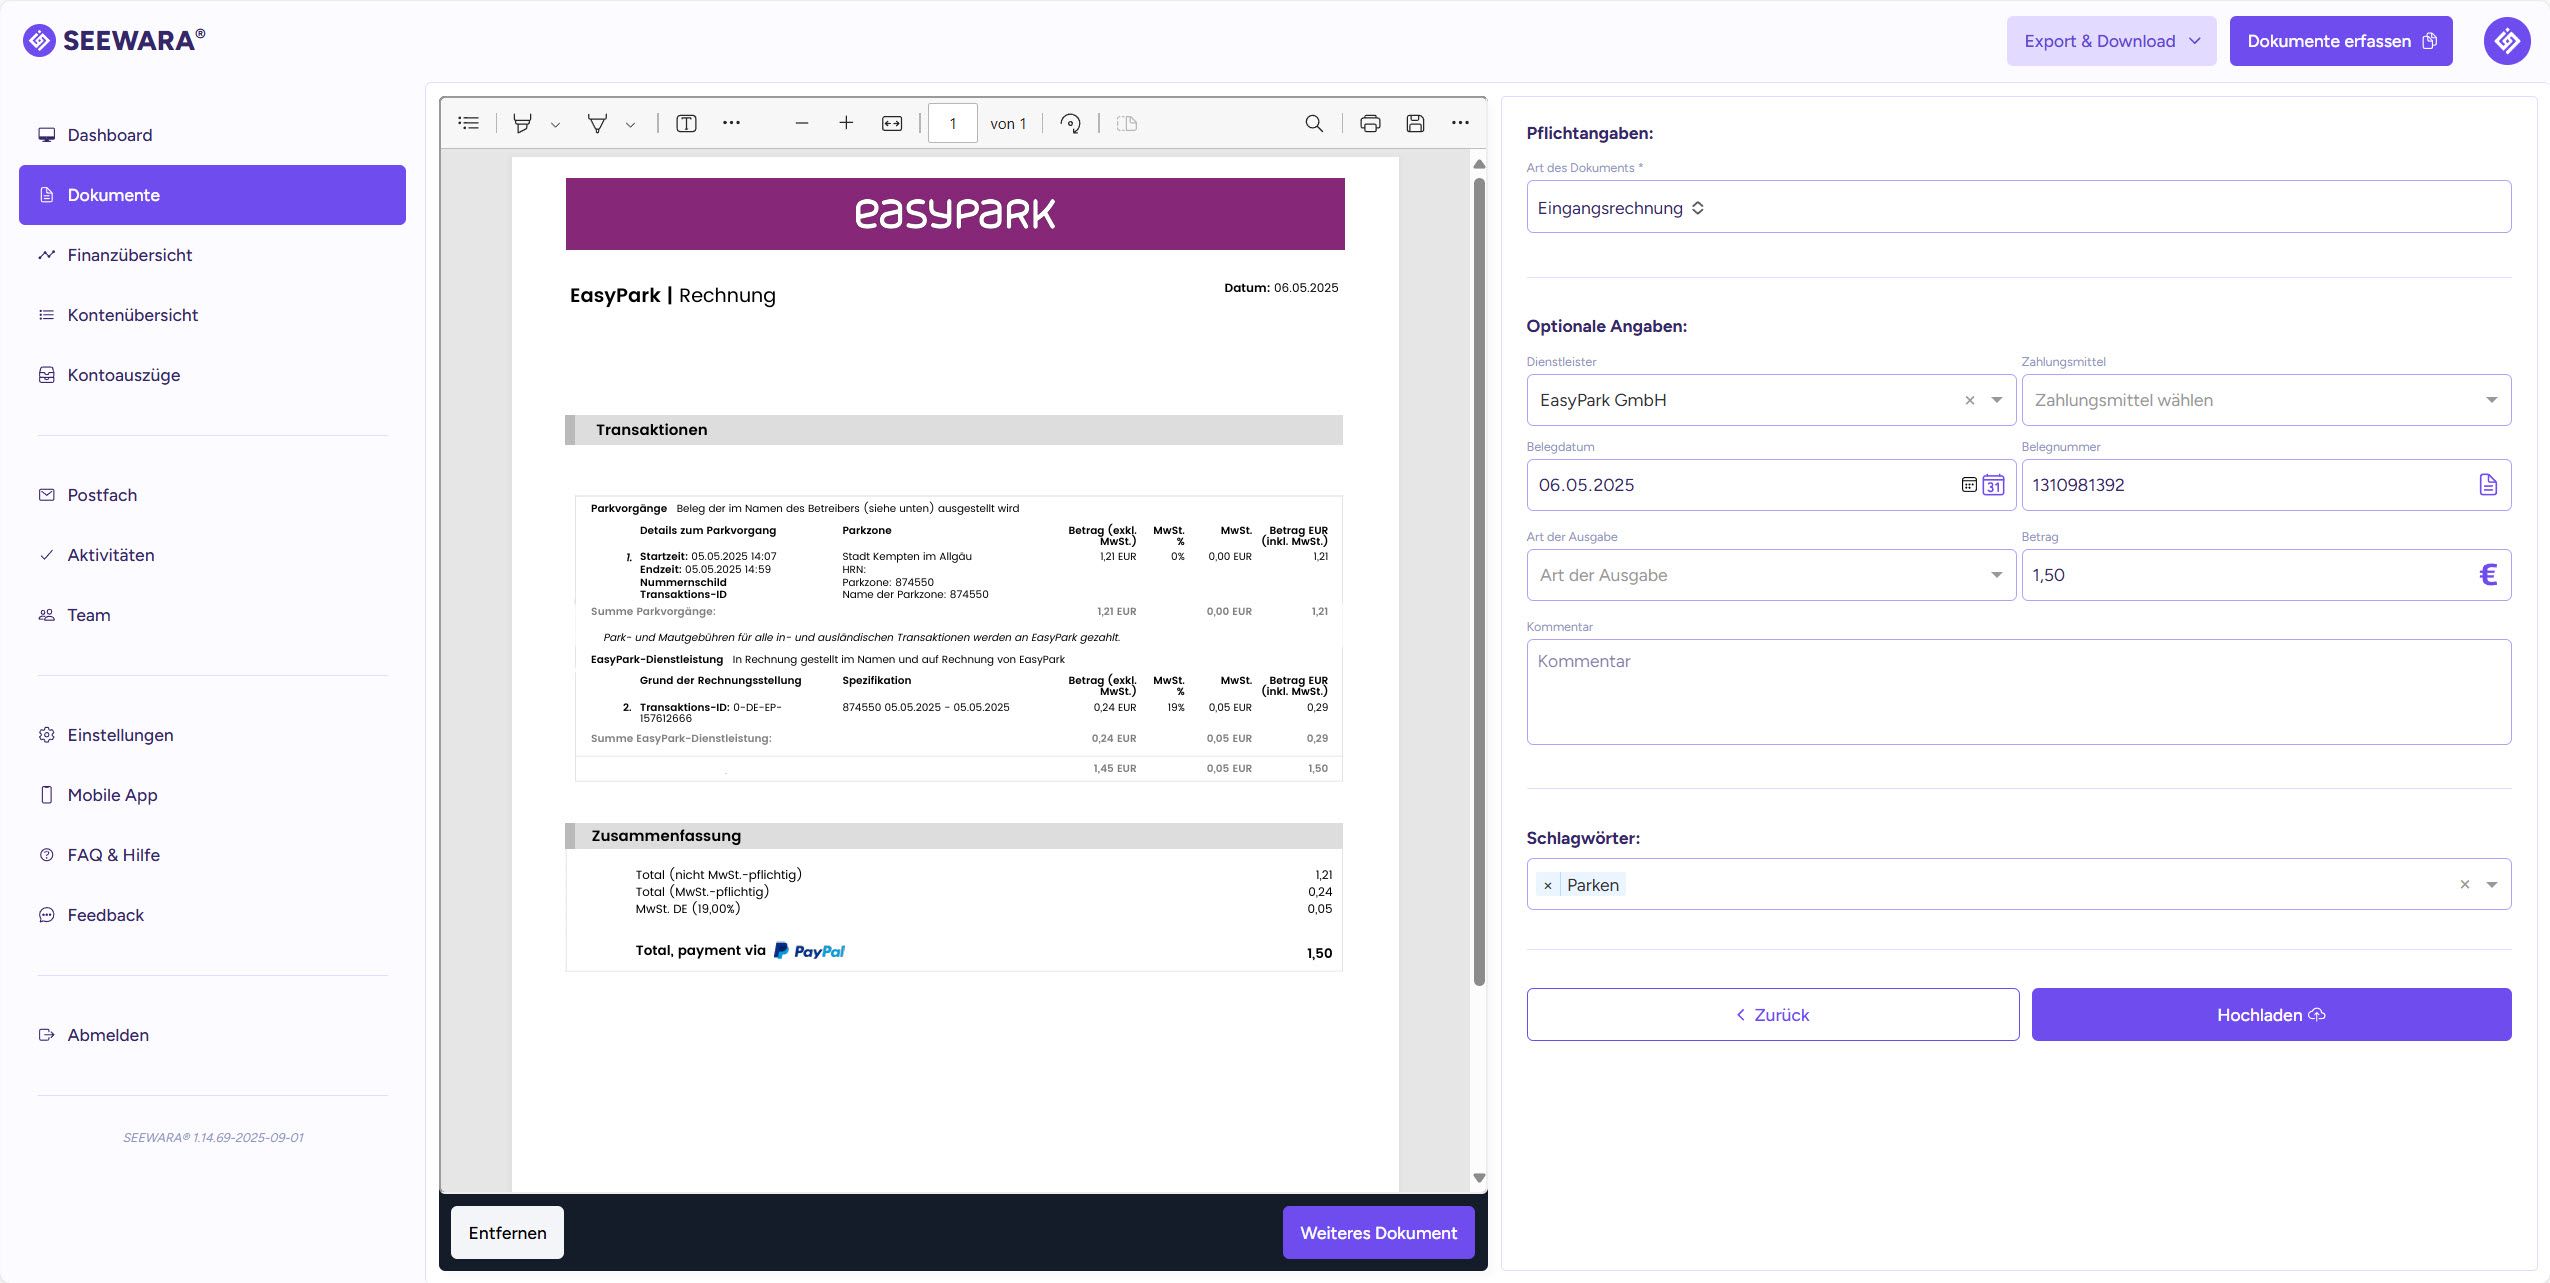Open the Zahlungsmittel wählen dropdown
This screenshot has width=2550, height=1283.
coord(2265,400)
